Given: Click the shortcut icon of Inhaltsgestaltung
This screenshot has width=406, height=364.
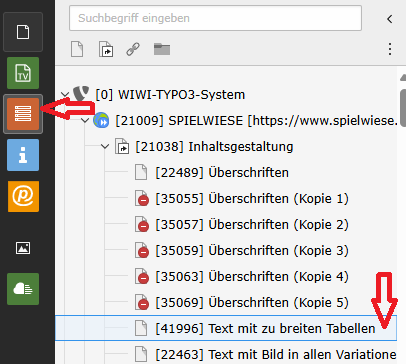Looking at the screenshot, I should 122,146.
